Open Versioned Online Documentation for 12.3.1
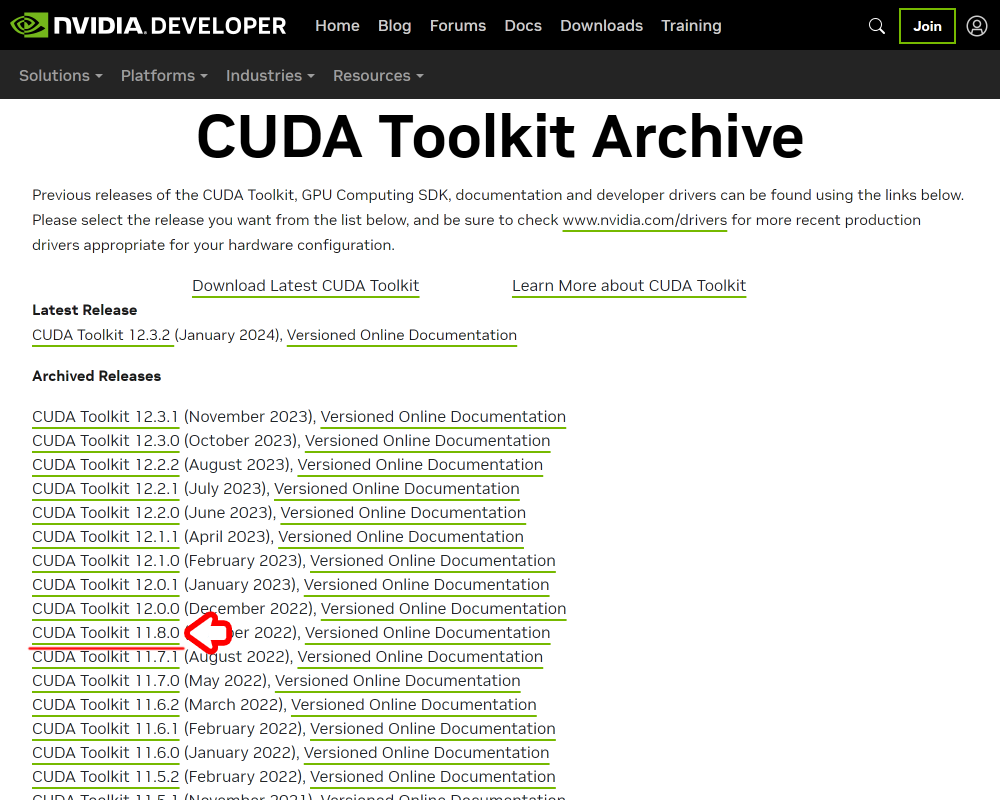 pos(443,416)
